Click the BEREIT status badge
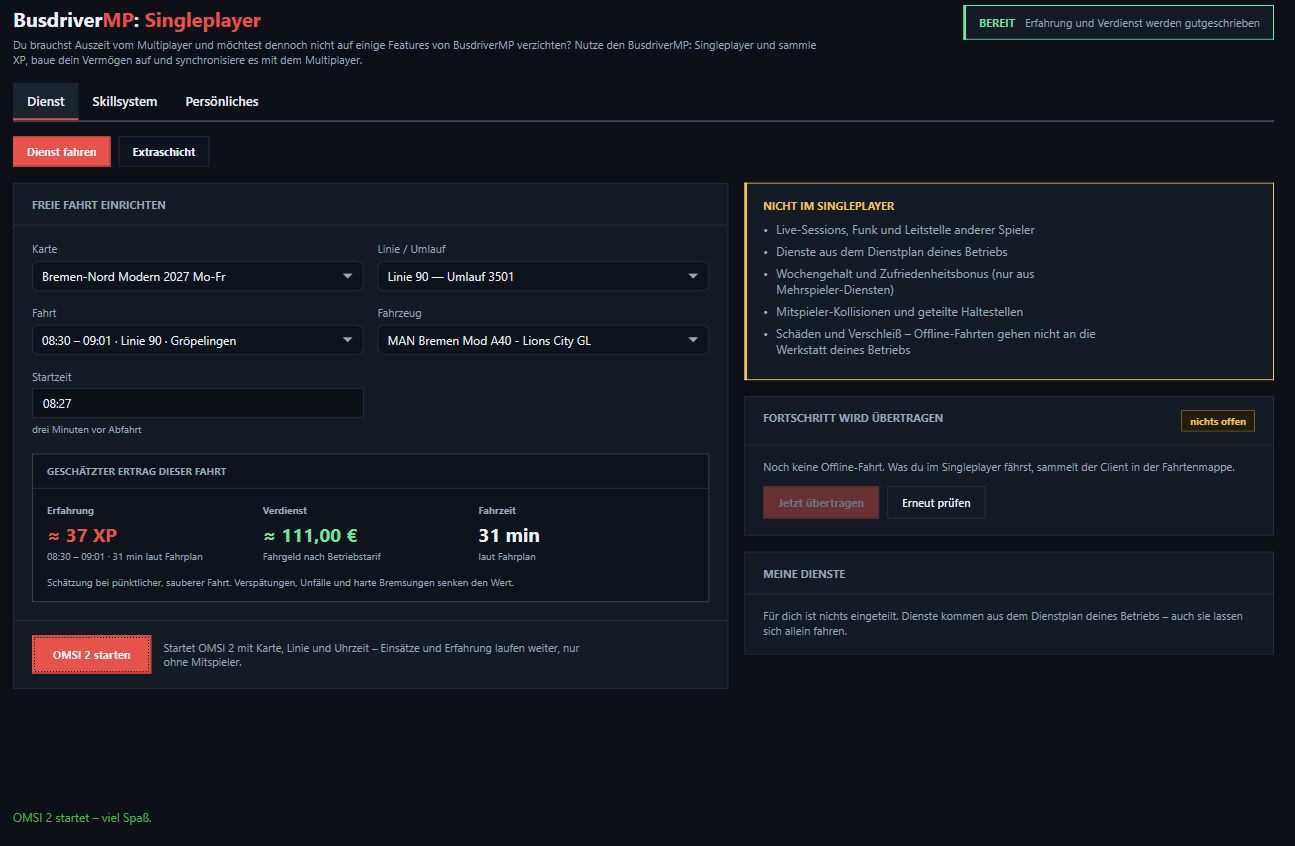Image resolution: width=1295 pixels, height=846 pixels. tap(1118, 23)
